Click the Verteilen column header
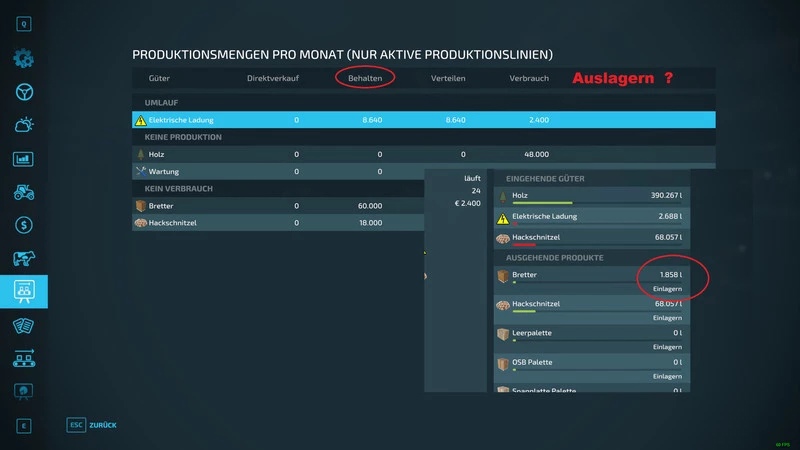Viewport: 800px width, 450px height. [x=449, y=77]
